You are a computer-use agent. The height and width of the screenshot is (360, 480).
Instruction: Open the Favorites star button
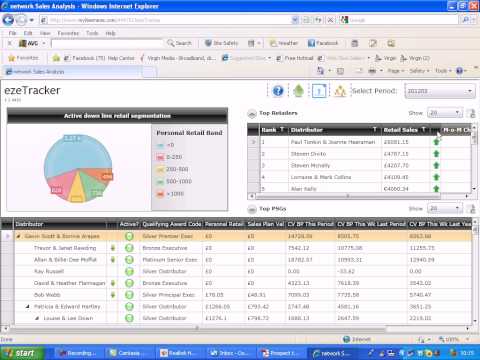[23, 58]
